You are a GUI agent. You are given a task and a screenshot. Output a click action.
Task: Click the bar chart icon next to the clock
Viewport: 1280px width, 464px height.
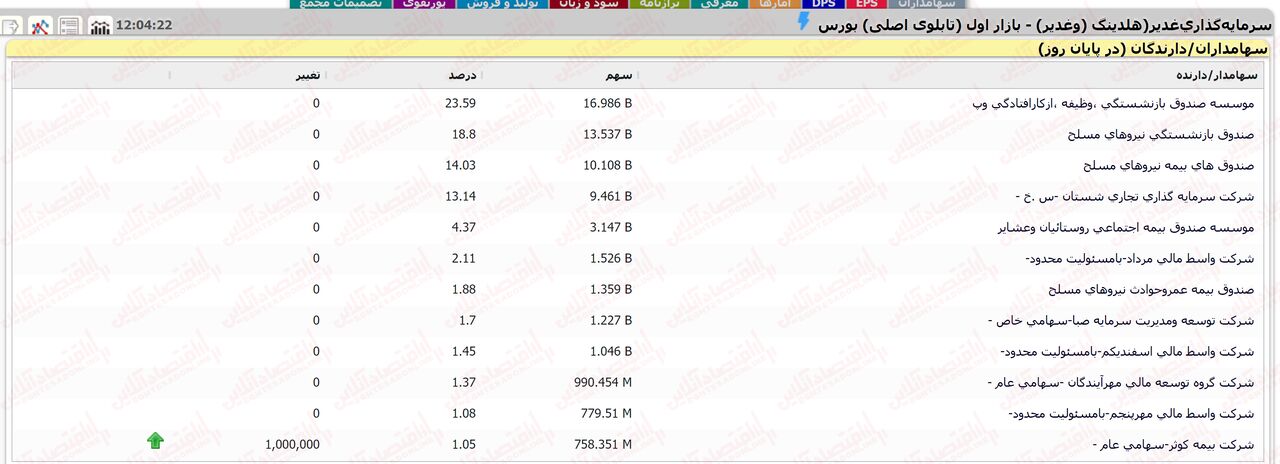[x=100, y=26]
